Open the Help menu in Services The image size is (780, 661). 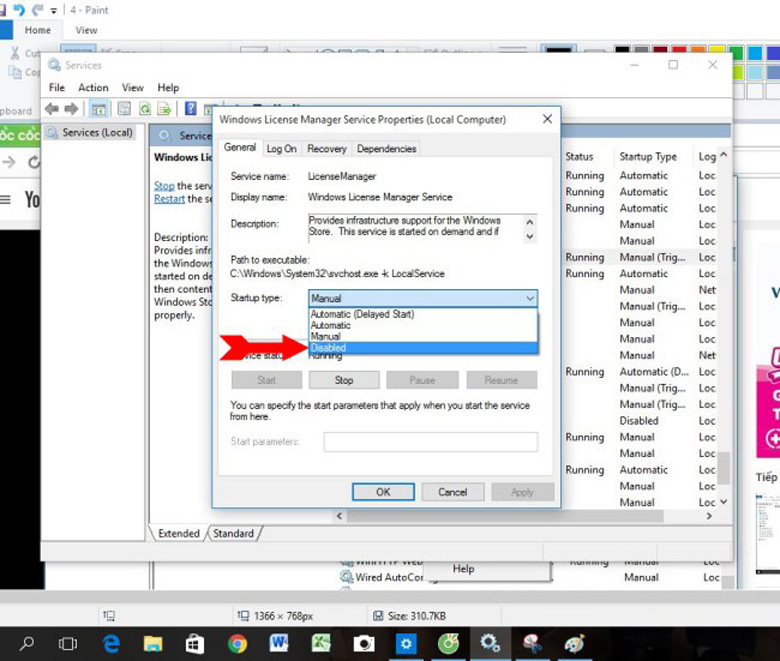(168, 88)
